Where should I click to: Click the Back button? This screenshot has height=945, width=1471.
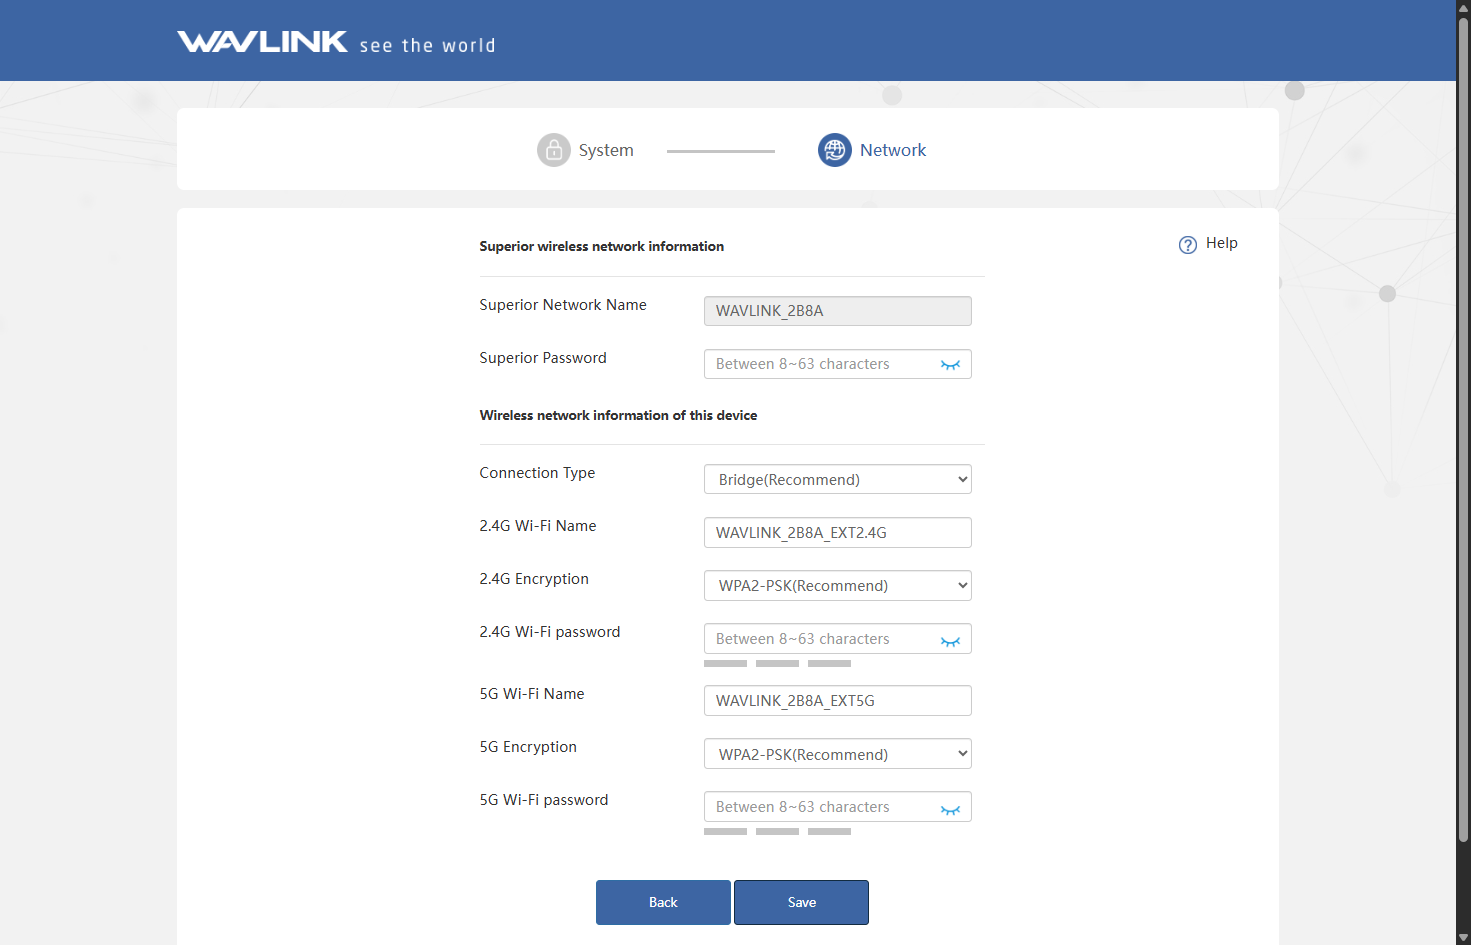pos(663,902)
